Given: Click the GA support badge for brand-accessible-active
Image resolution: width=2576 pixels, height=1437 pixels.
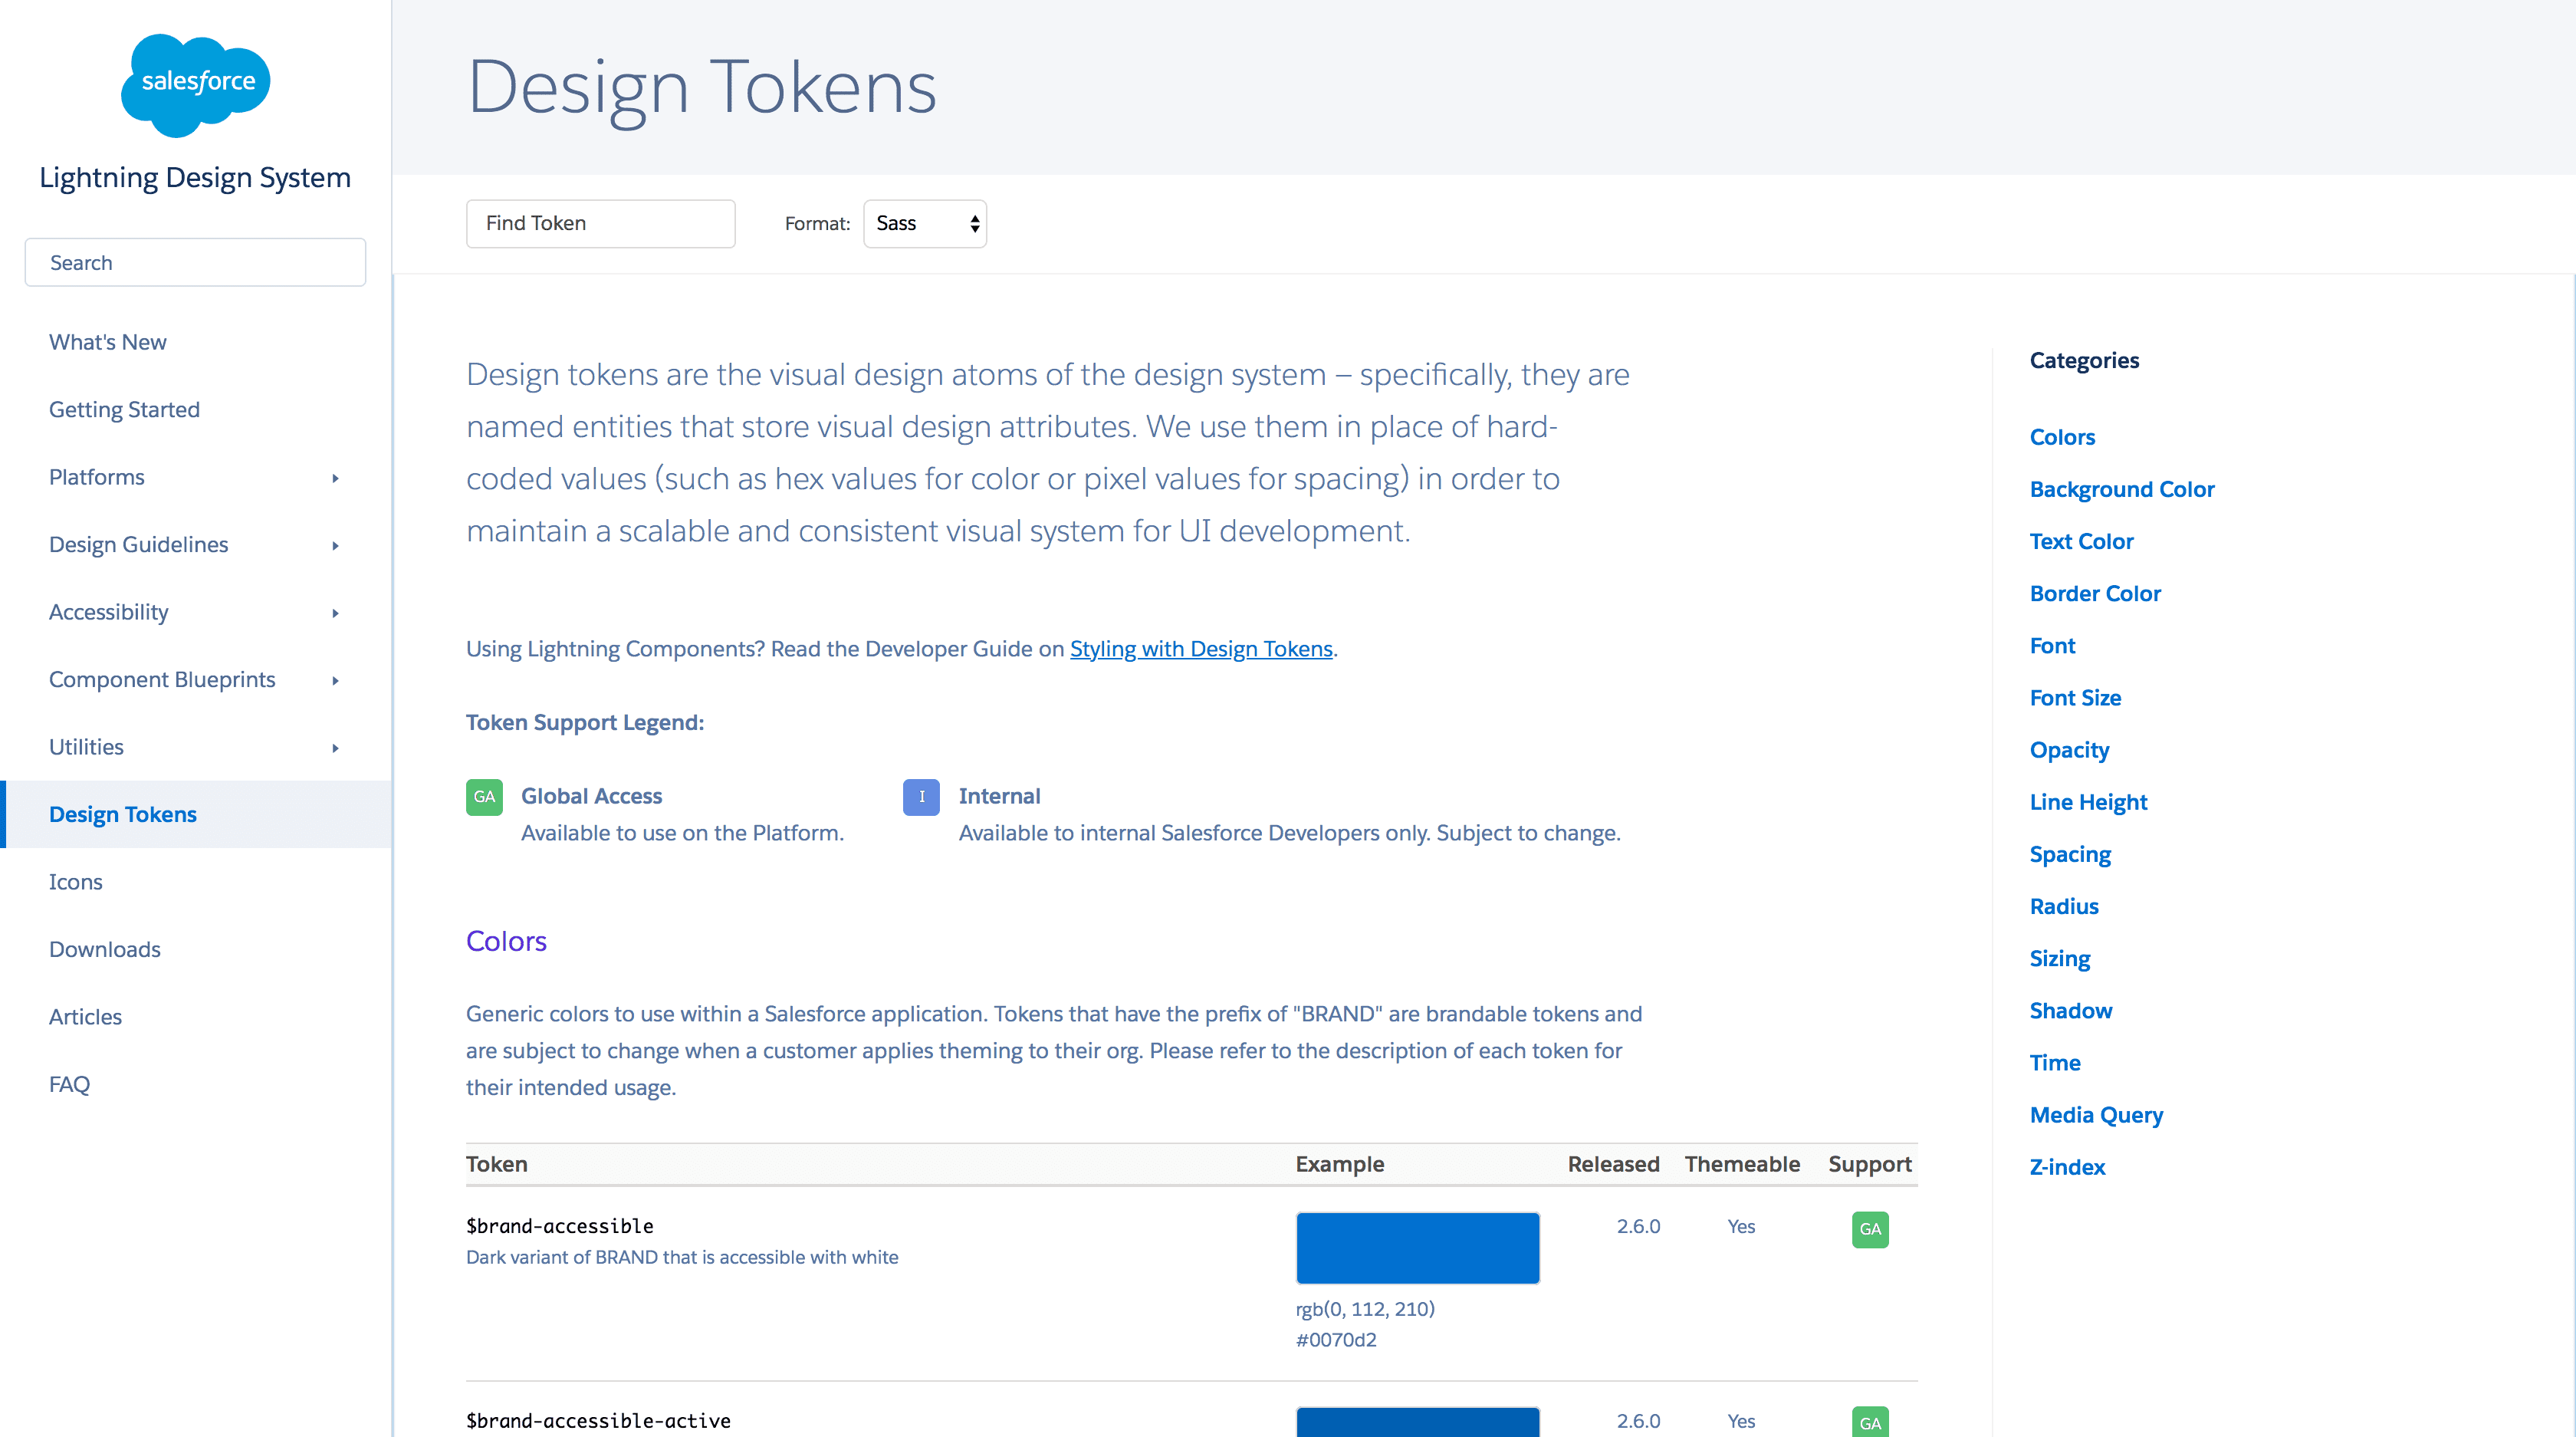Looking at the screenshot, I should (x=1869, y=1422).
